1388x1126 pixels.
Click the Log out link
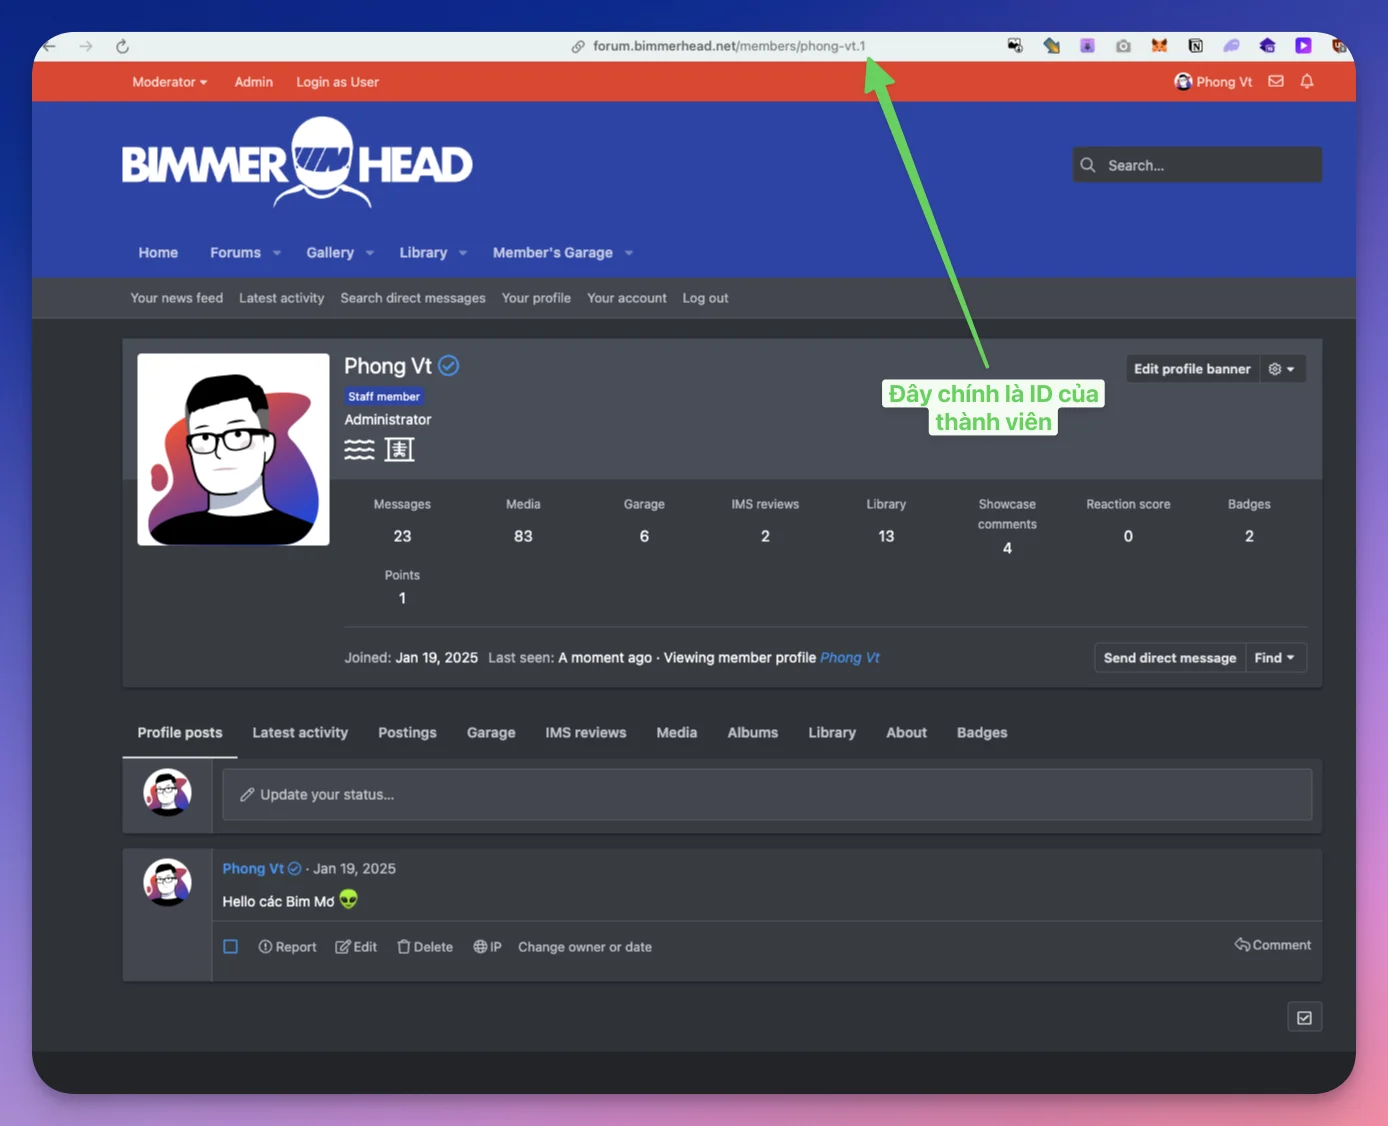[705, 298]
